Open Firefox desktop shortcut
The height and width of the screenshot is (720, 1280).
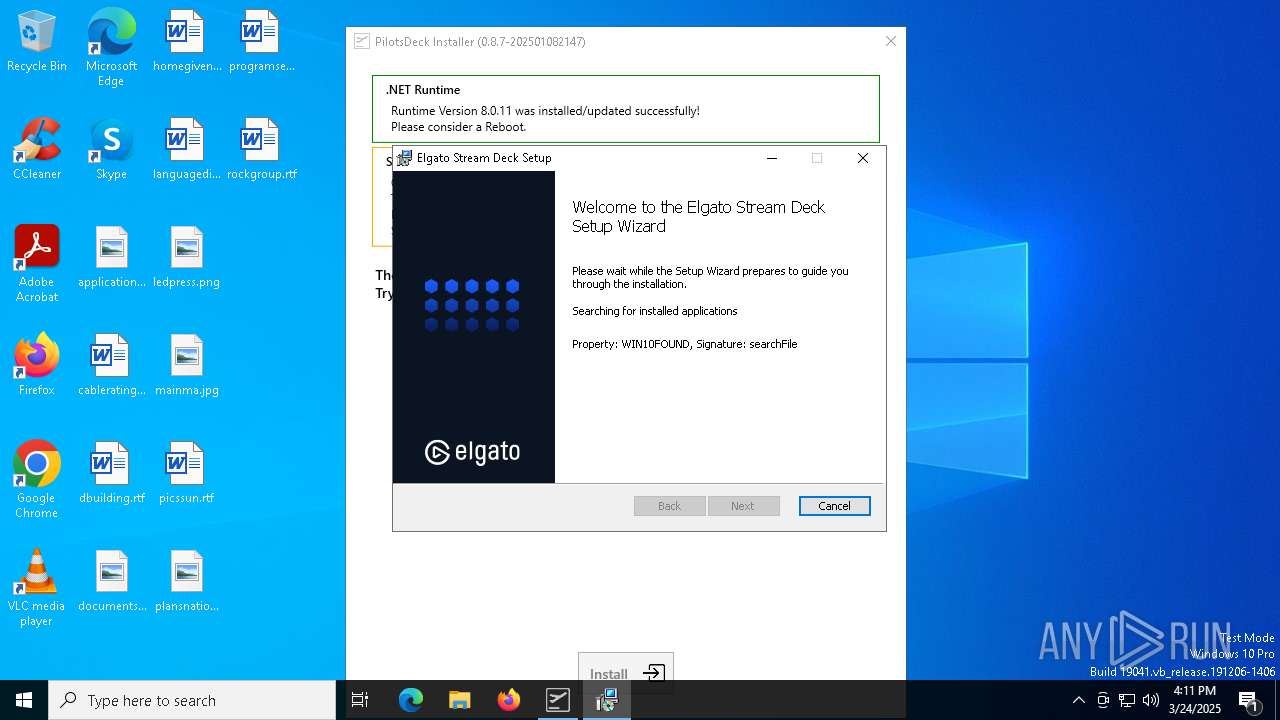[x=37, y=366]
